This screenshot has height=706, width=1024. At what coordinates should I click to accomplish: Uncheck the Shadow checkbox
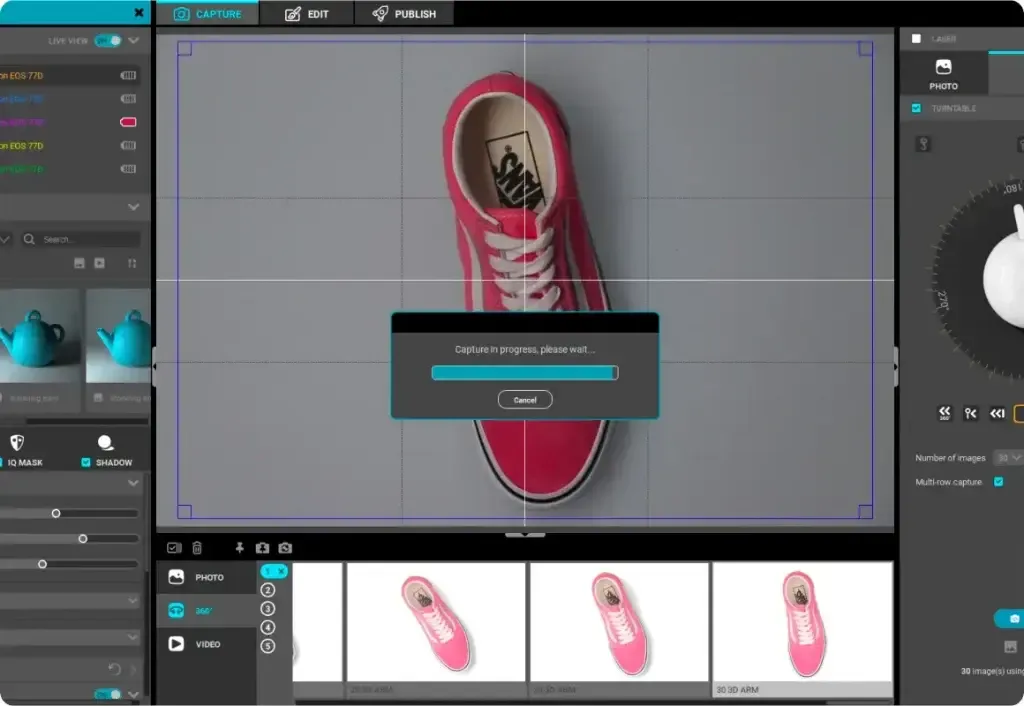click(86, 463)
